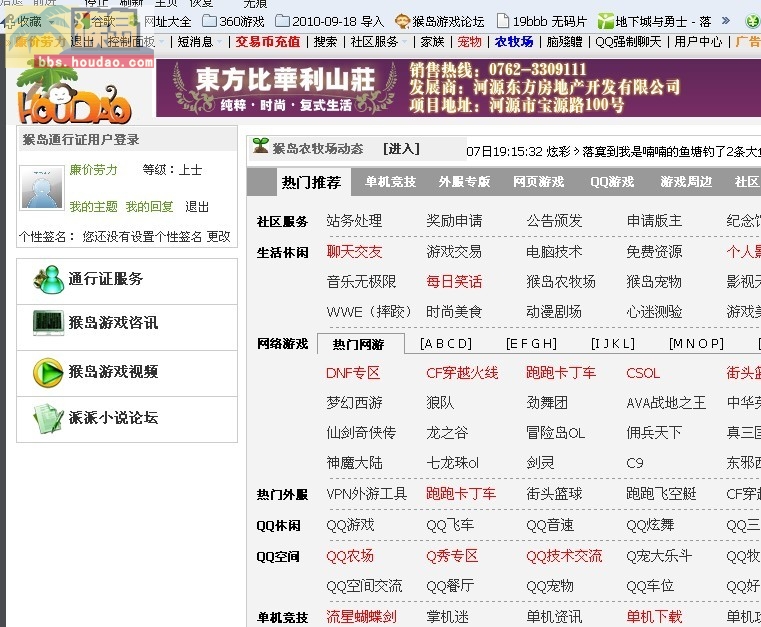Viewport: 761px width, 627px height.
Task: Click the 猴岛游戏咨讯 monitor icon
Action: 49,323
